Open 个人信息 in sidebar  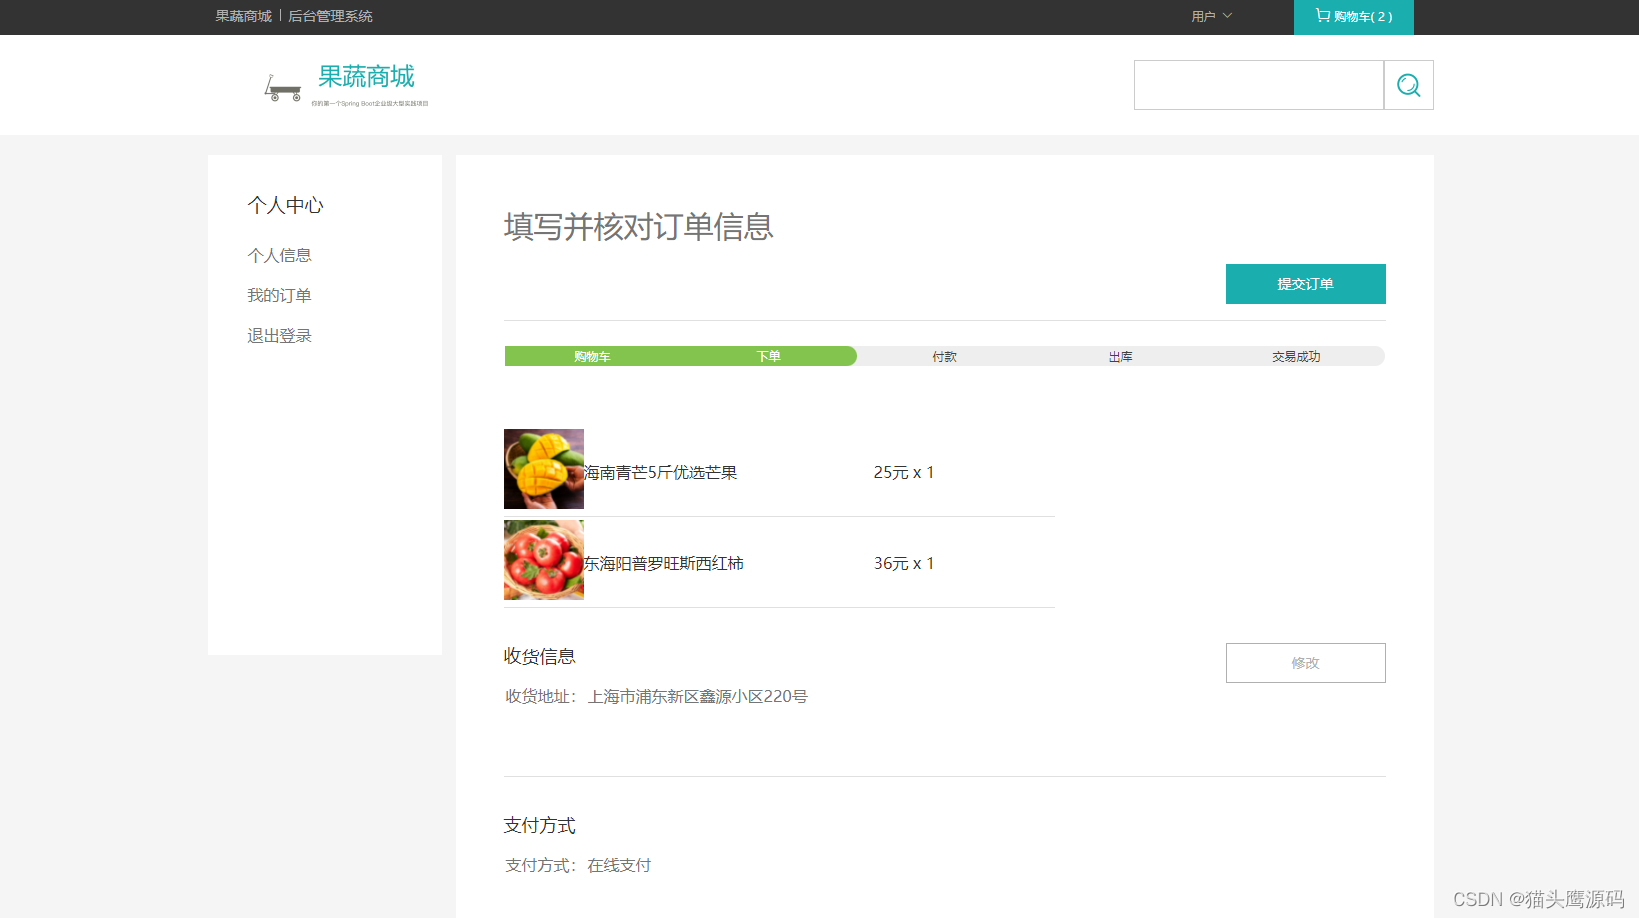click(x=279, y=256)
